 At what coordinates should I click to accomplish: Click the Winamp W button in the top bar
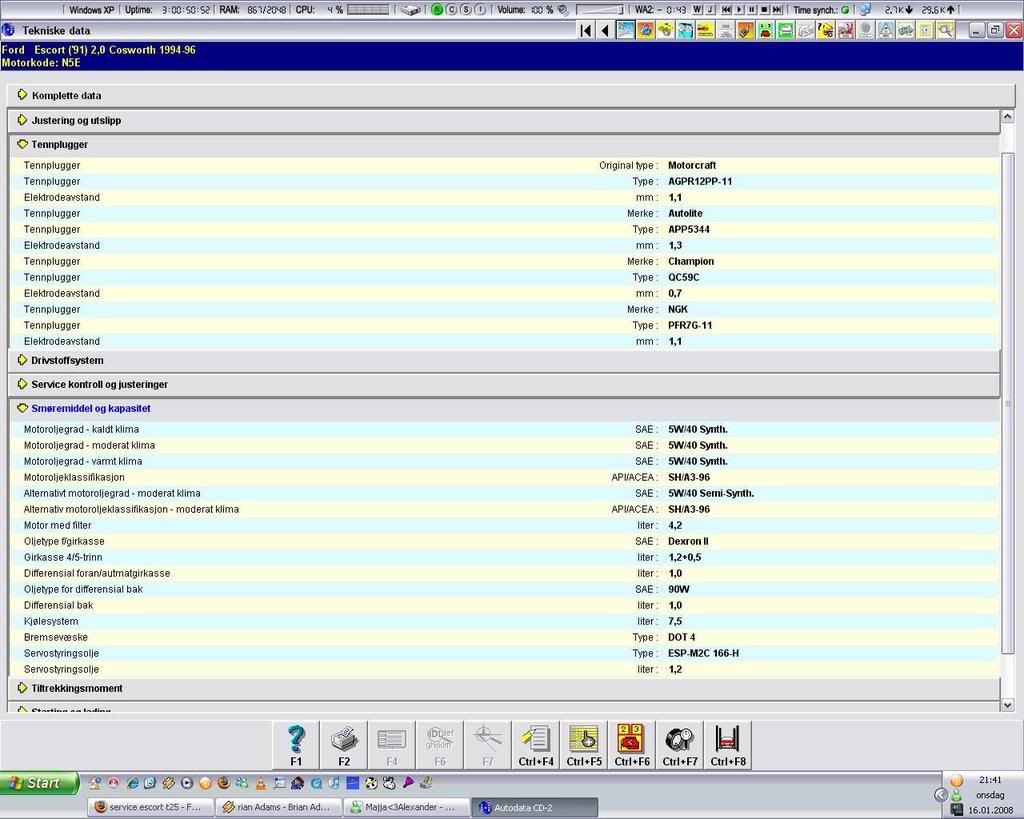pos(697,10)
